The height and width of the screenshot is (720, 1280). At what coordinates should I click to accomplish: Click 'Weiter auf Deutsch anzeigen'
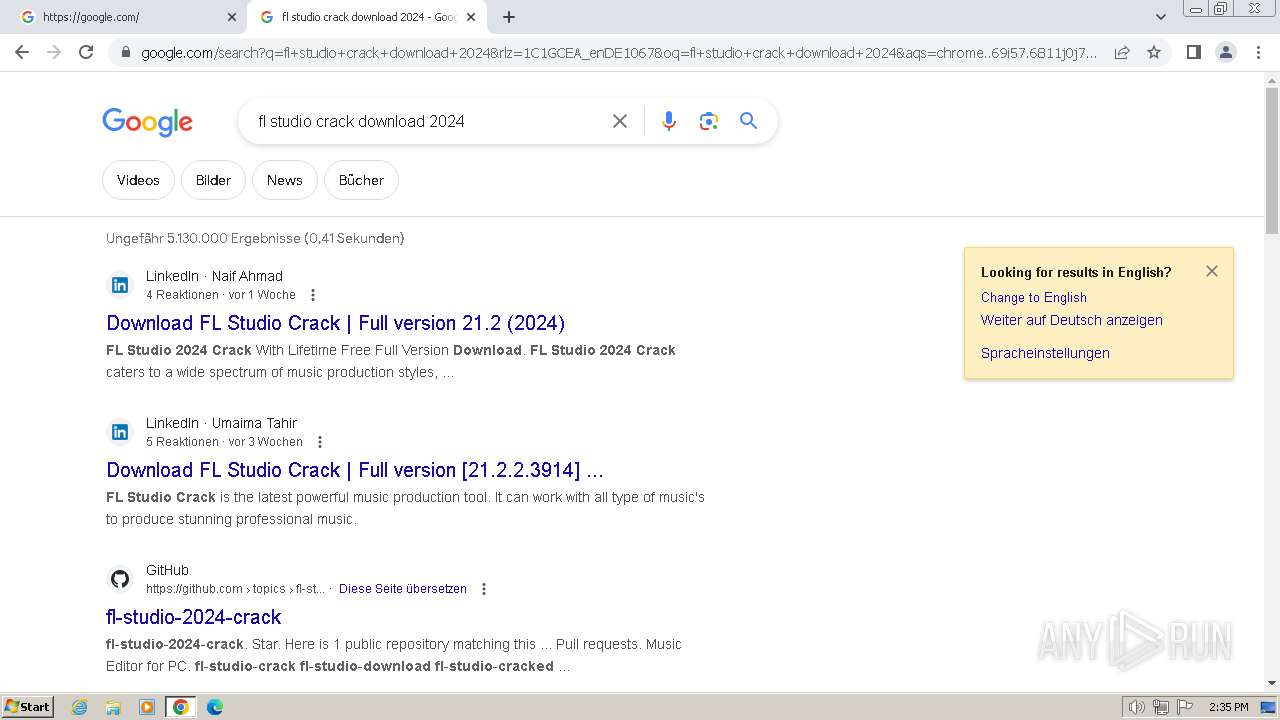coord(1072,320)
